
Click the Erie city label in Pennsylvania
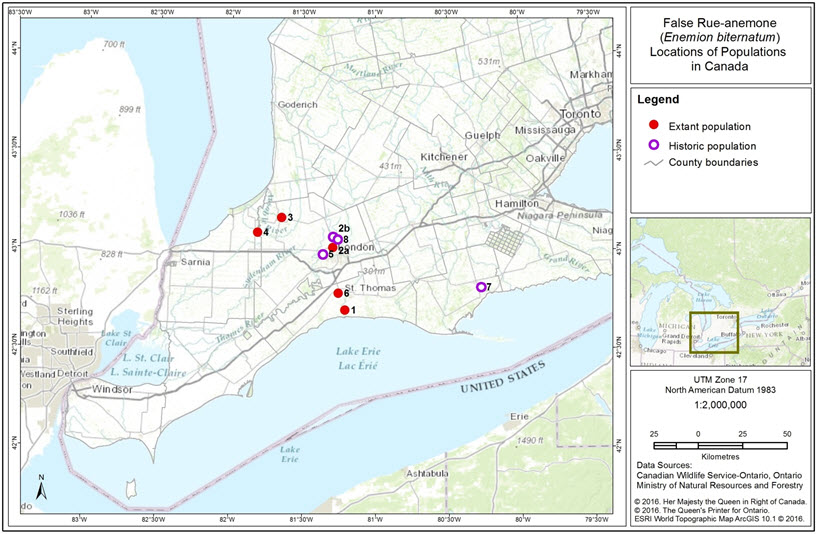coord(519,416)
